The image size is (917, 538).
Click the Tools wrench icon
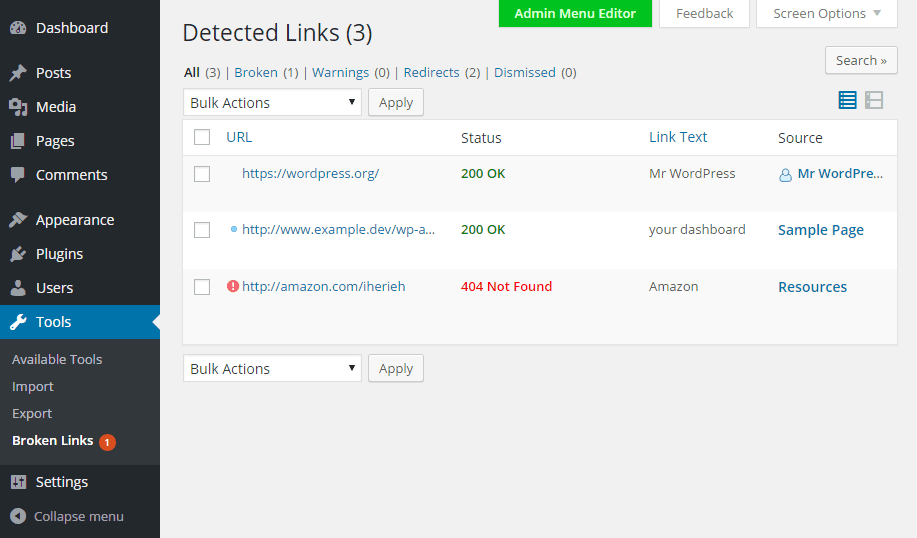[x=18, y=322]
